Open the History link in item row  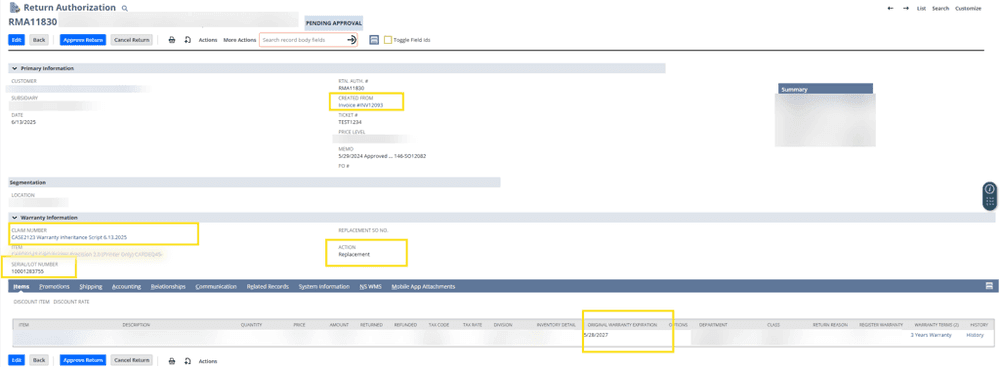(974, 335)
